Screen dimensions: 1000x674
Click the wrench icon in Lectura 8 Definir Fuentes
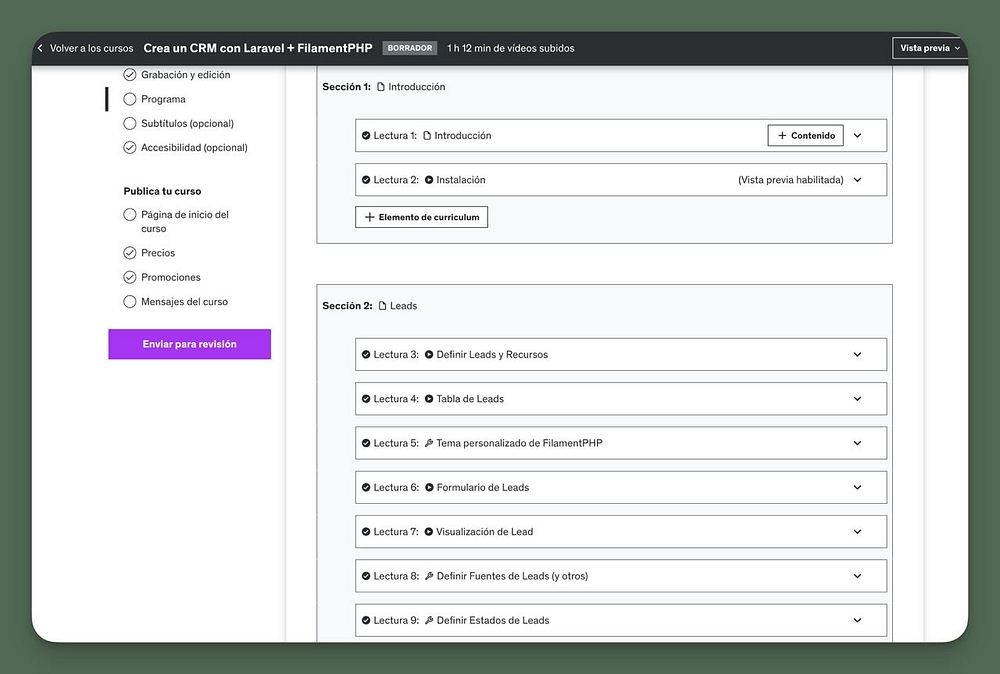[x=429, y=576]
